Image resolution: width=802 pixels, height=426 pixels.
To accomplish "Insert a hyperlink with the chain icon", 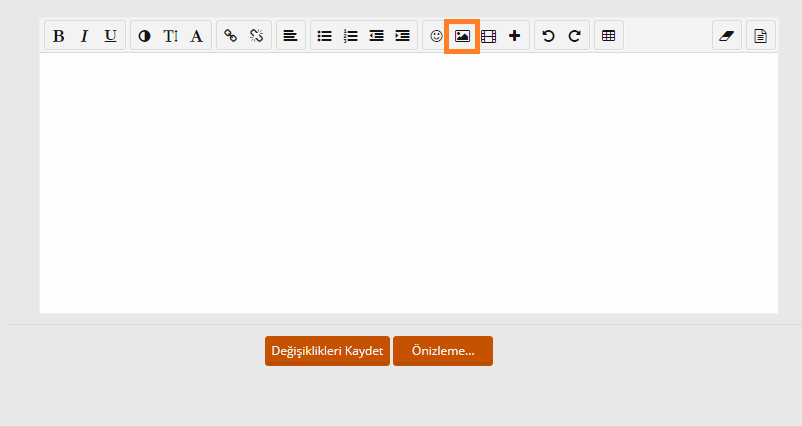I will pyautogui.click(x=230, y=36).
